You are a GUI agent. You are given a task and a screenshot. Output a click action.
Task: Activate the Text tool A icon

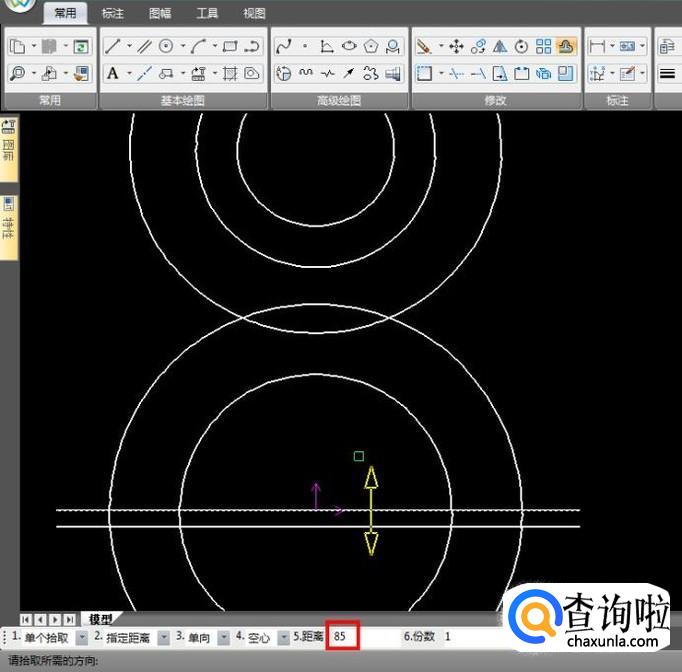pyautogui.click(x=112, y=73)
